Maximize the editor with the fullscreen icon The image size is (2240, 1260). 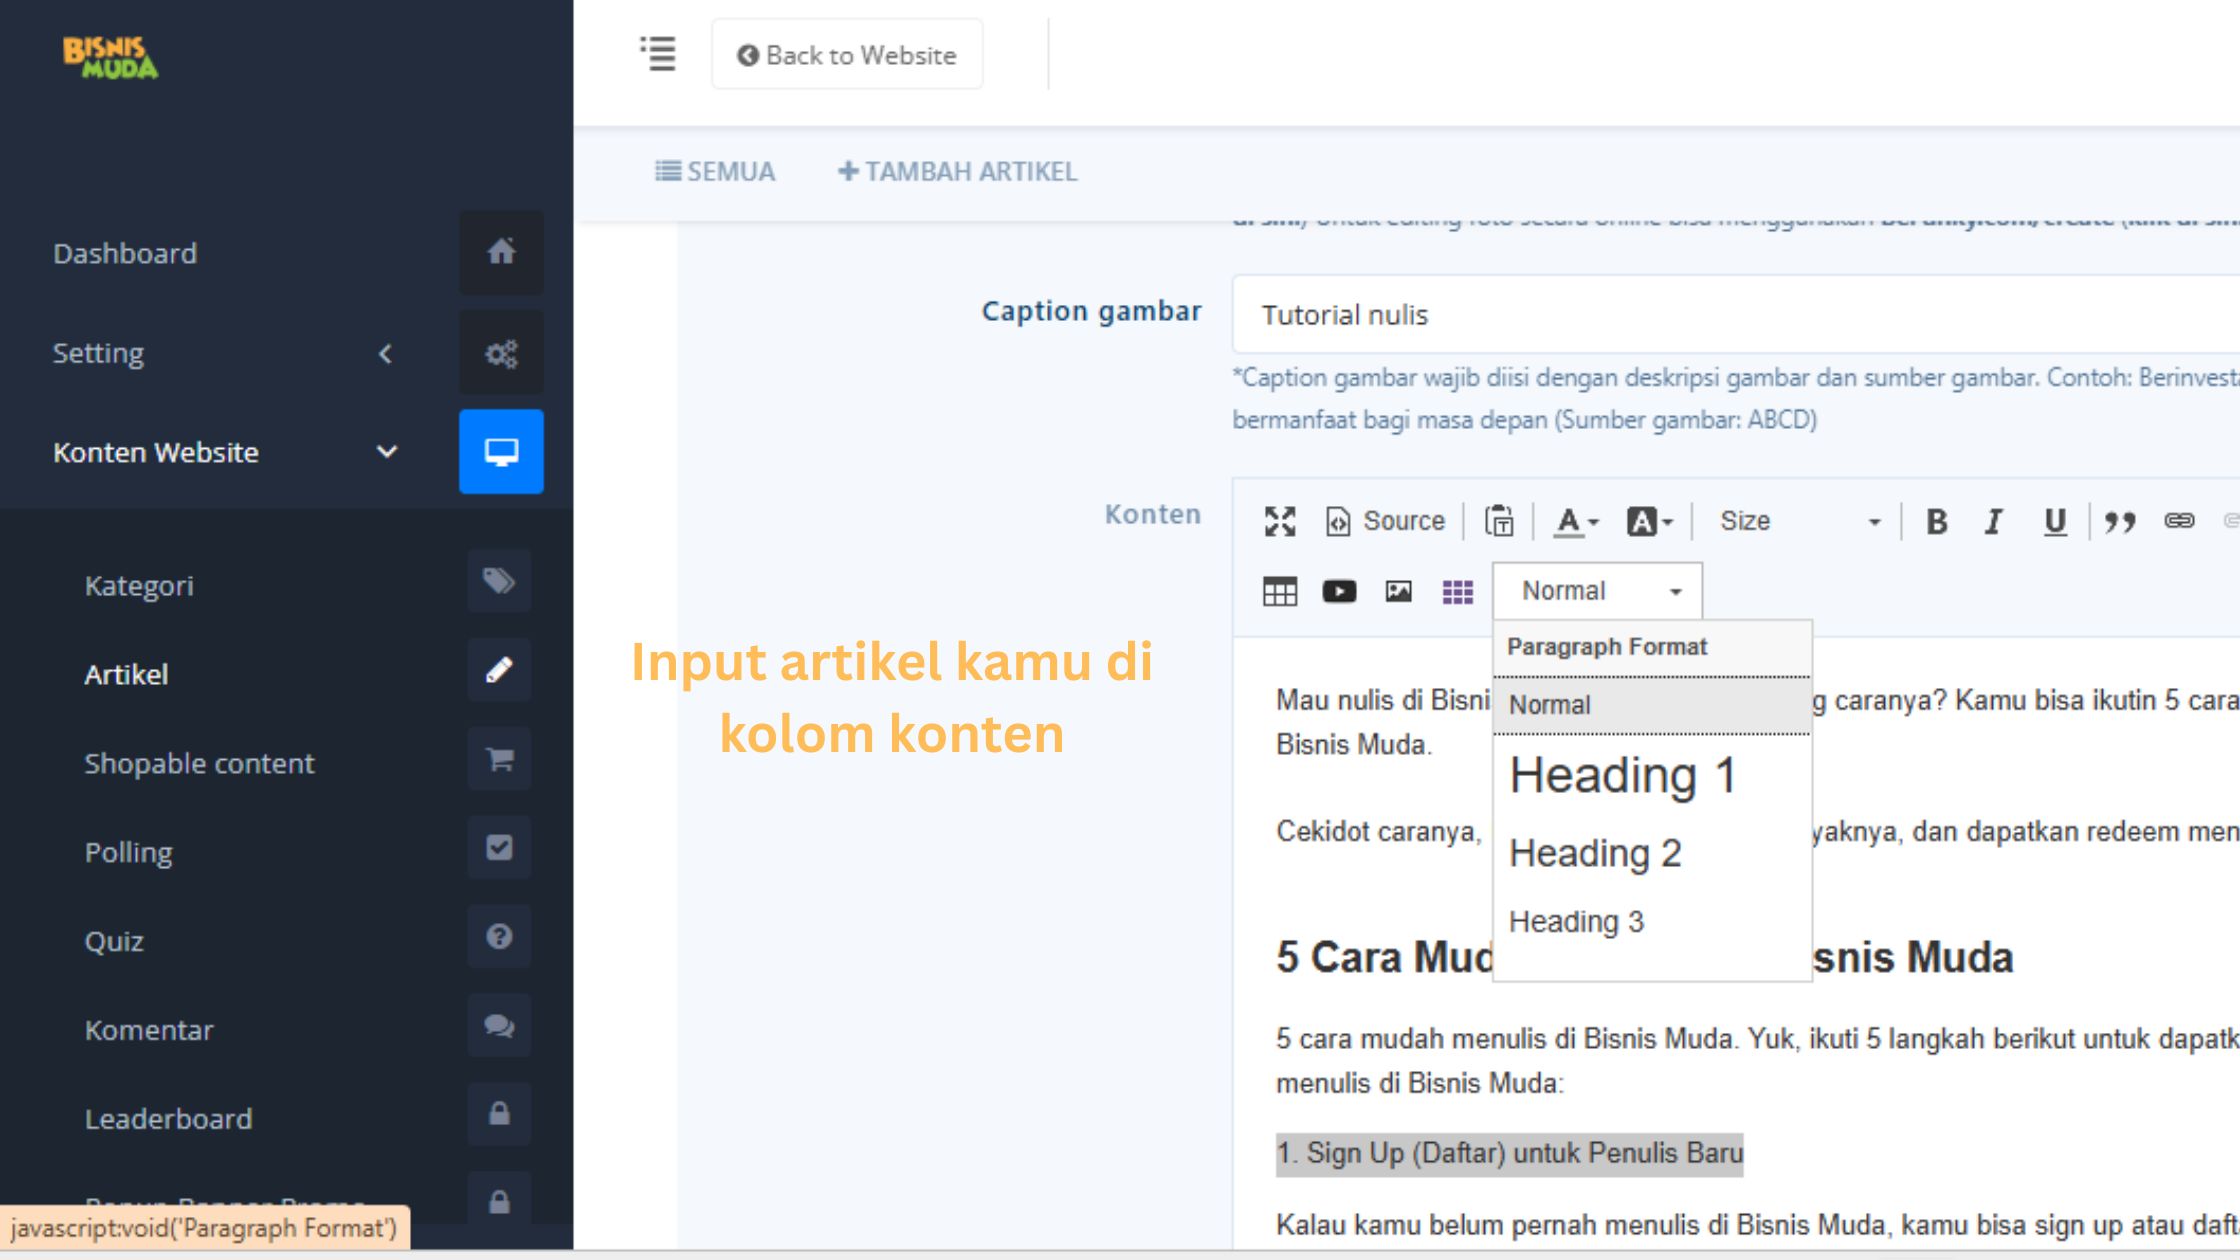1280,521
